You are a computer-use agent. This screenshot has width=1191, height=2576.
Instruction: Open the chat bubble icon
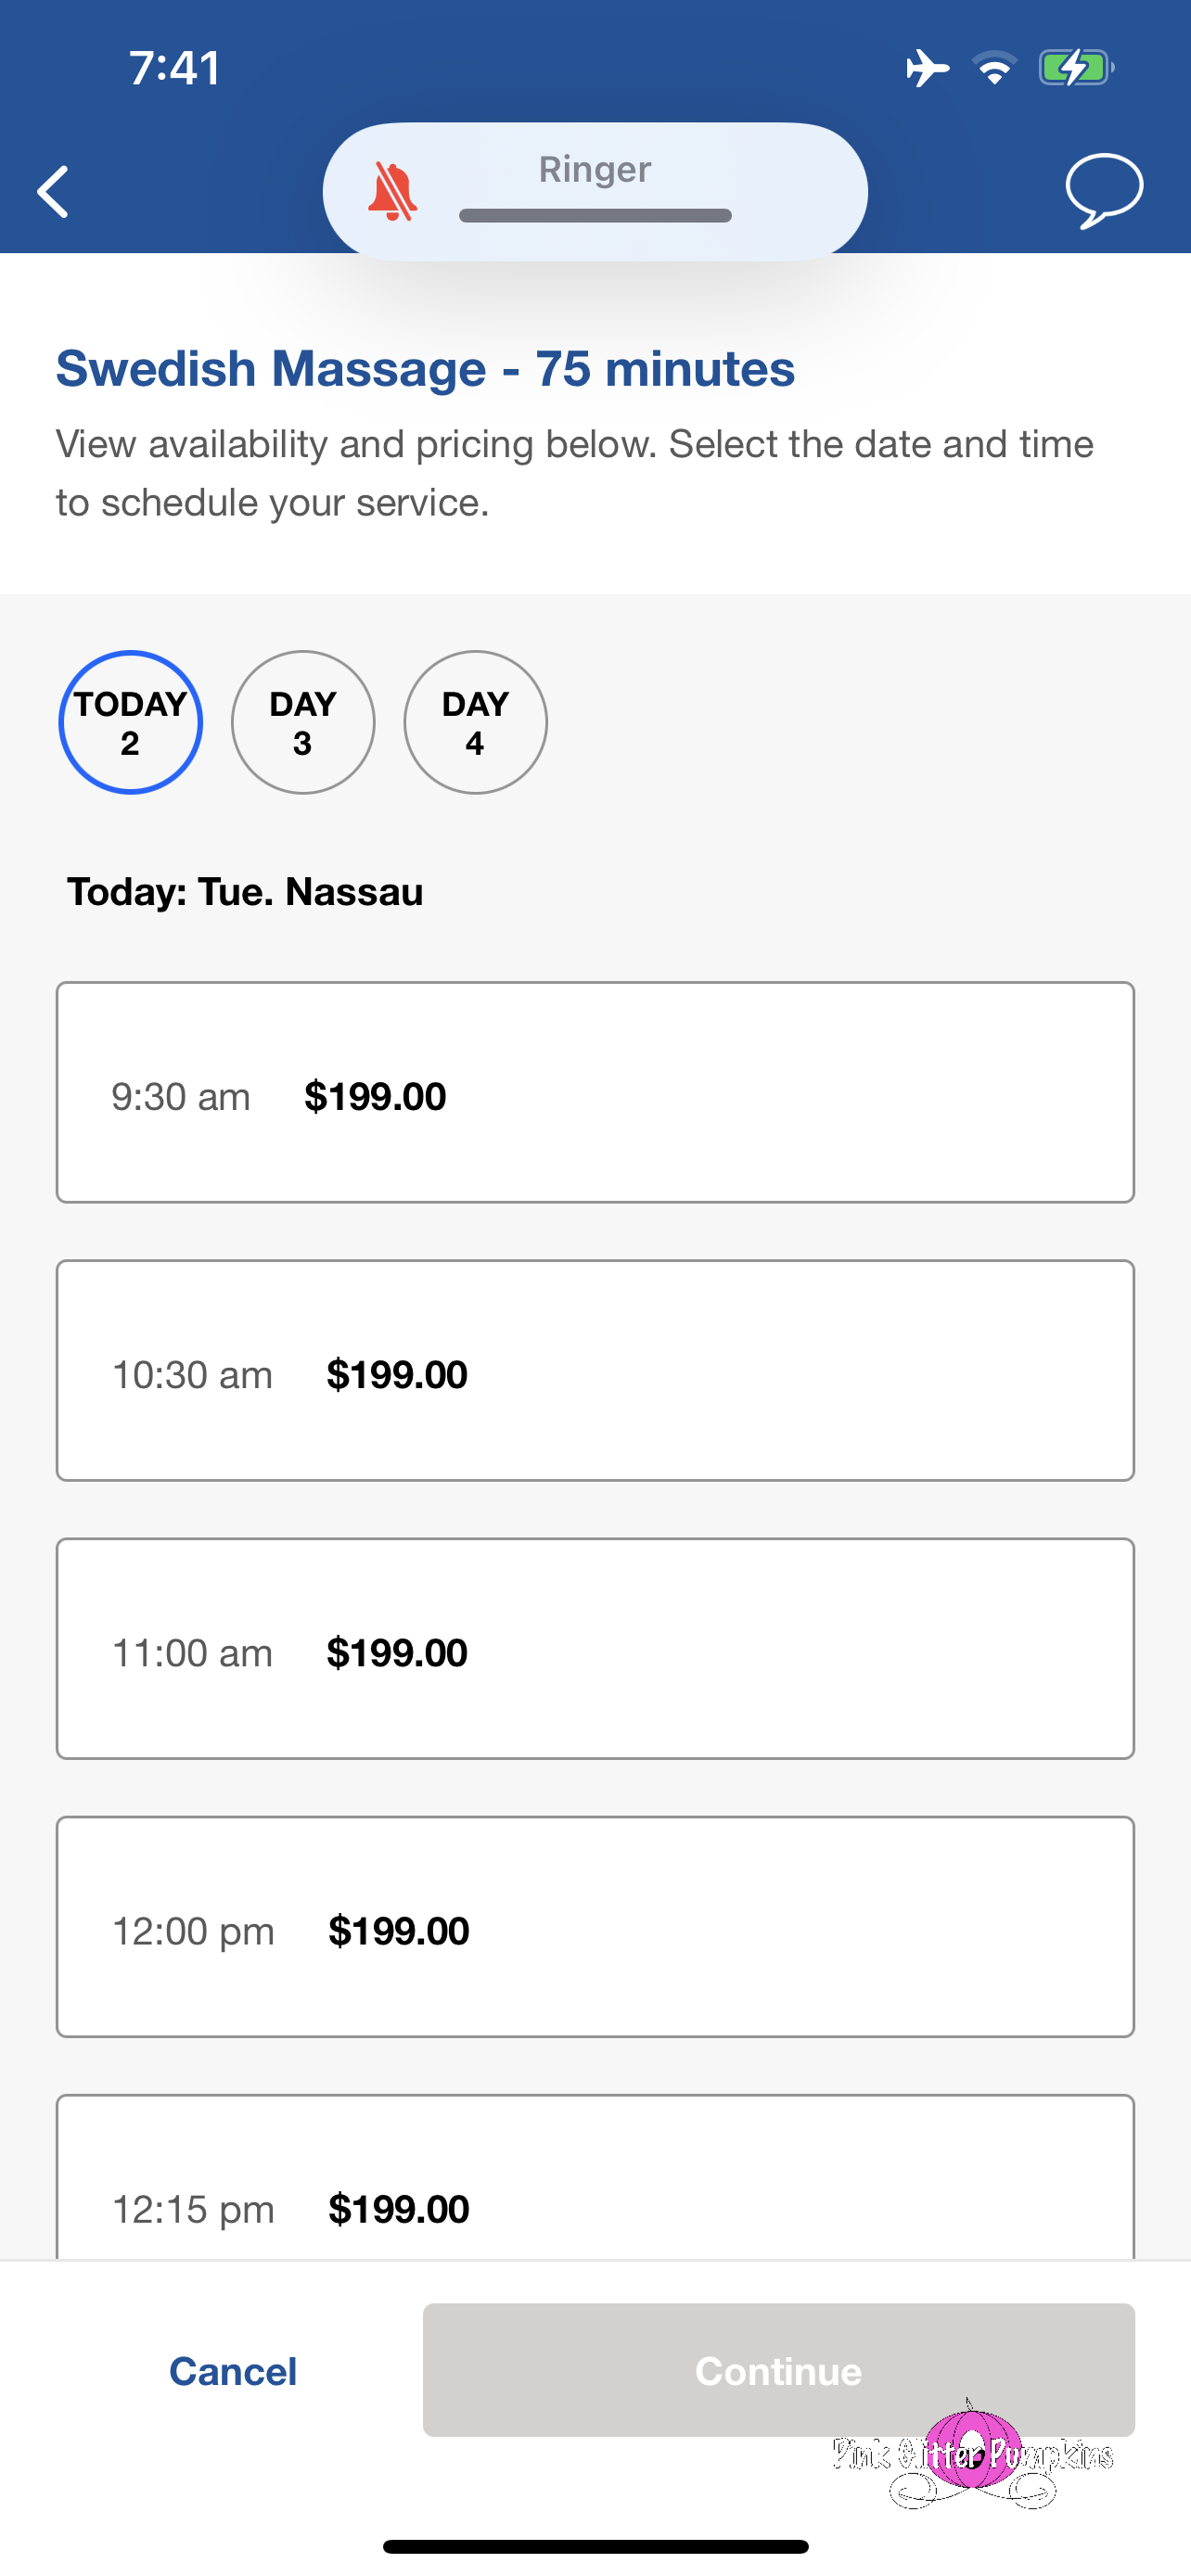point(1104,190)
